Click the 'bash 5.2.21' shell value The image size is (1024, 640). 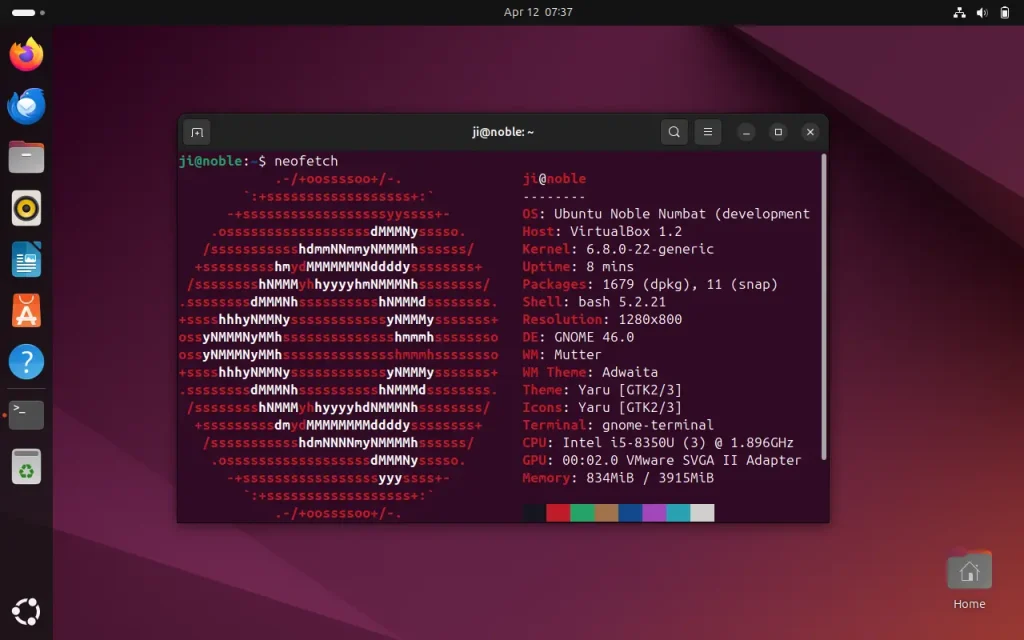pyautogui.click(x=622, y=302)
